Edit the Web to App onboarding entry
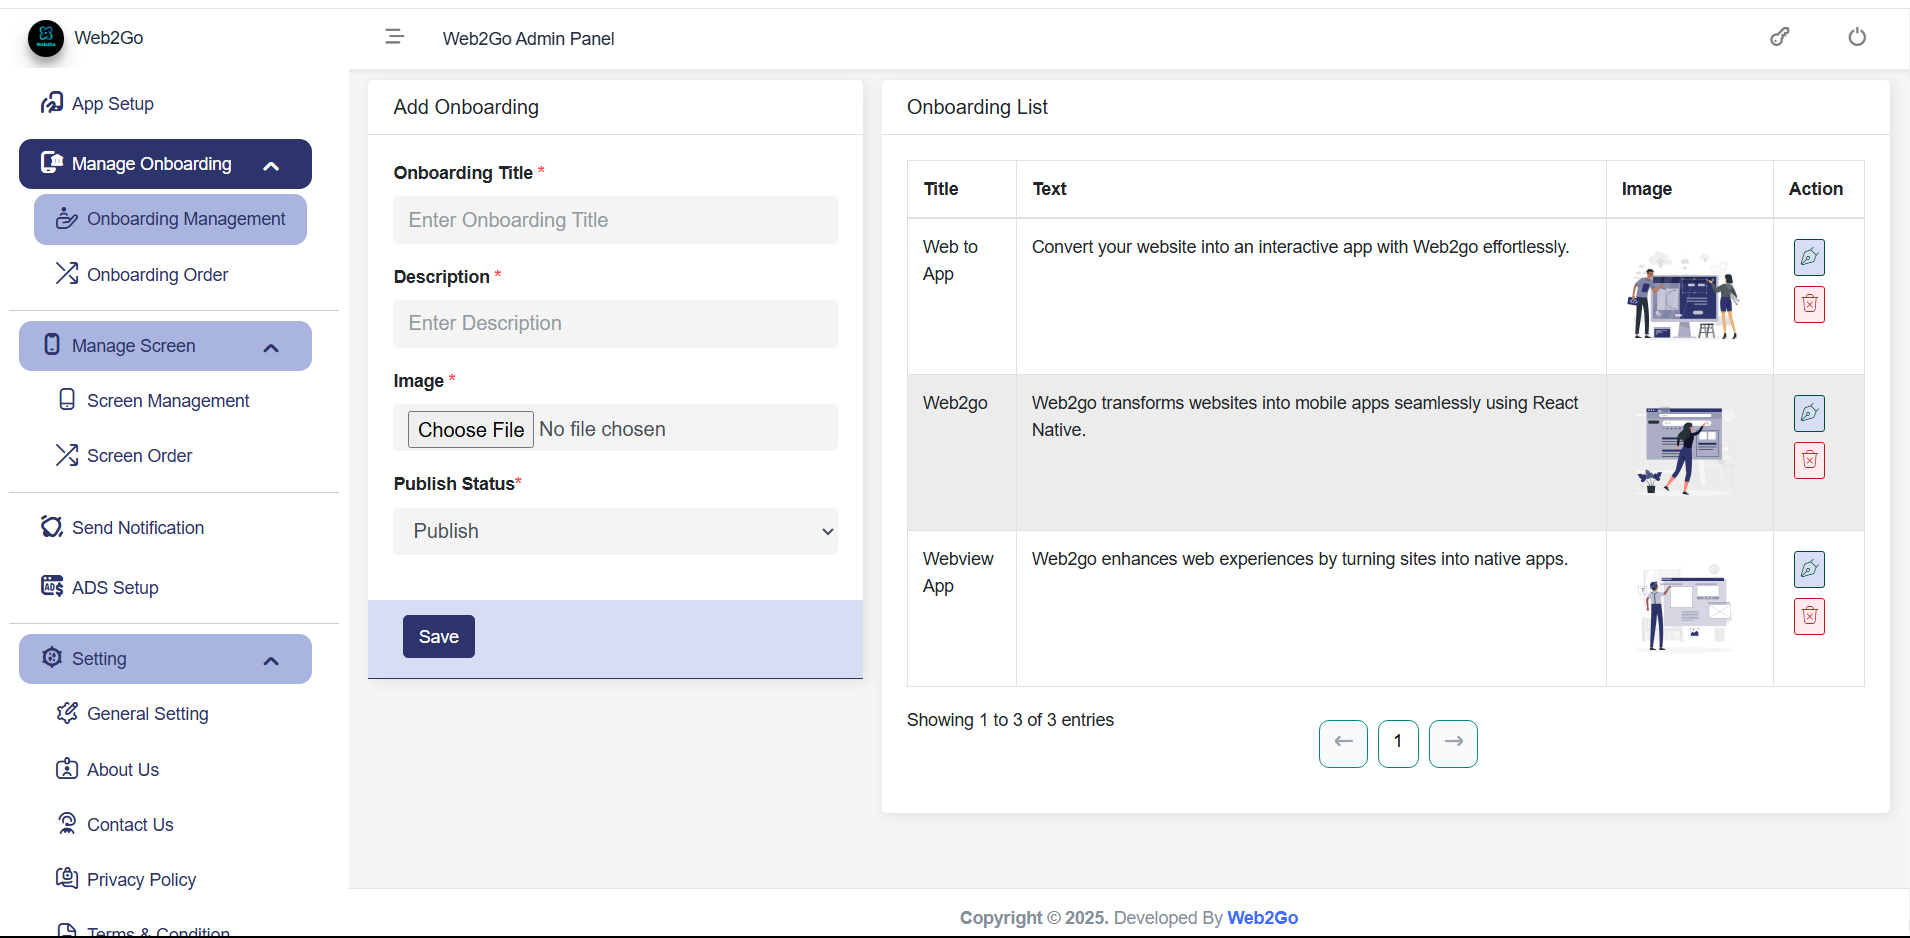This screenshot has height=938, width=1910. tap(1809, 257)
